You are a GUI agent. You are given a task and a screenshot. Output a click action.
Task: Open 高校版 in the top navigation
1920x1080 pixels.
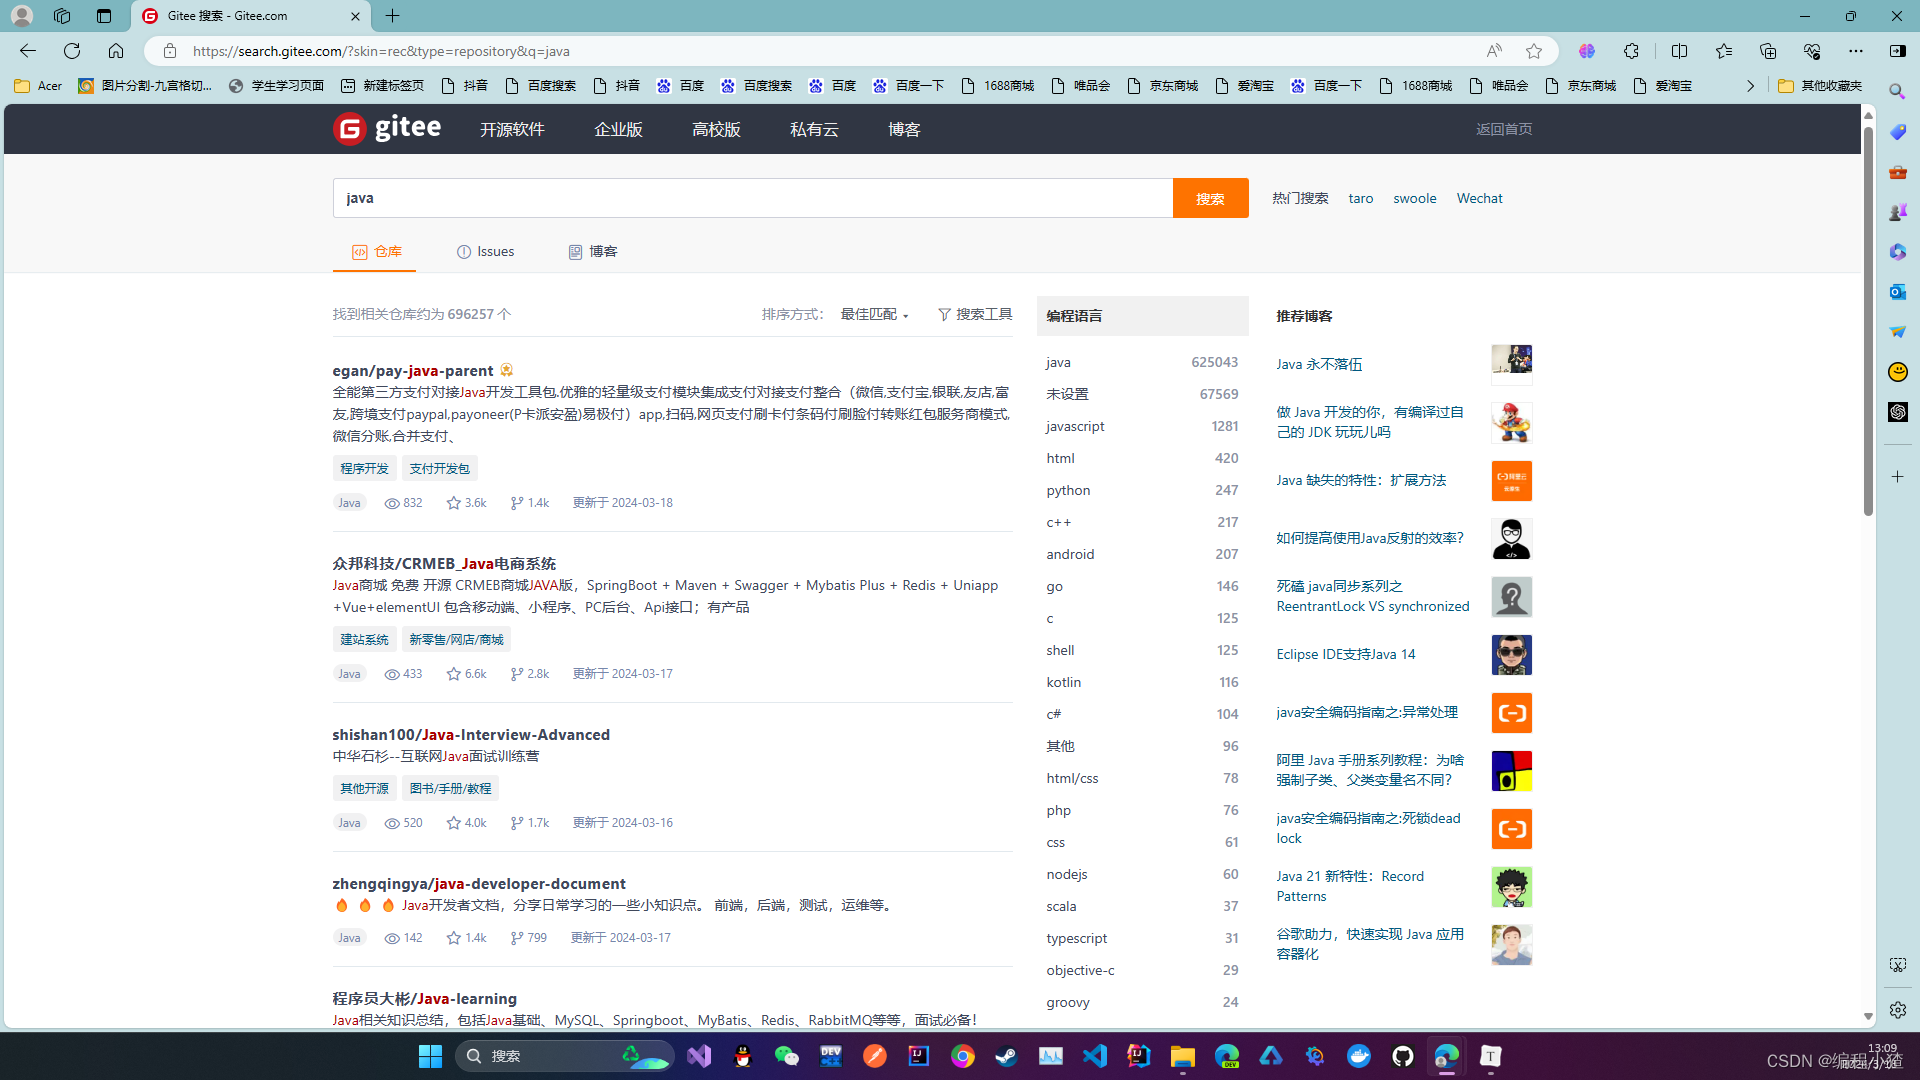716,129
